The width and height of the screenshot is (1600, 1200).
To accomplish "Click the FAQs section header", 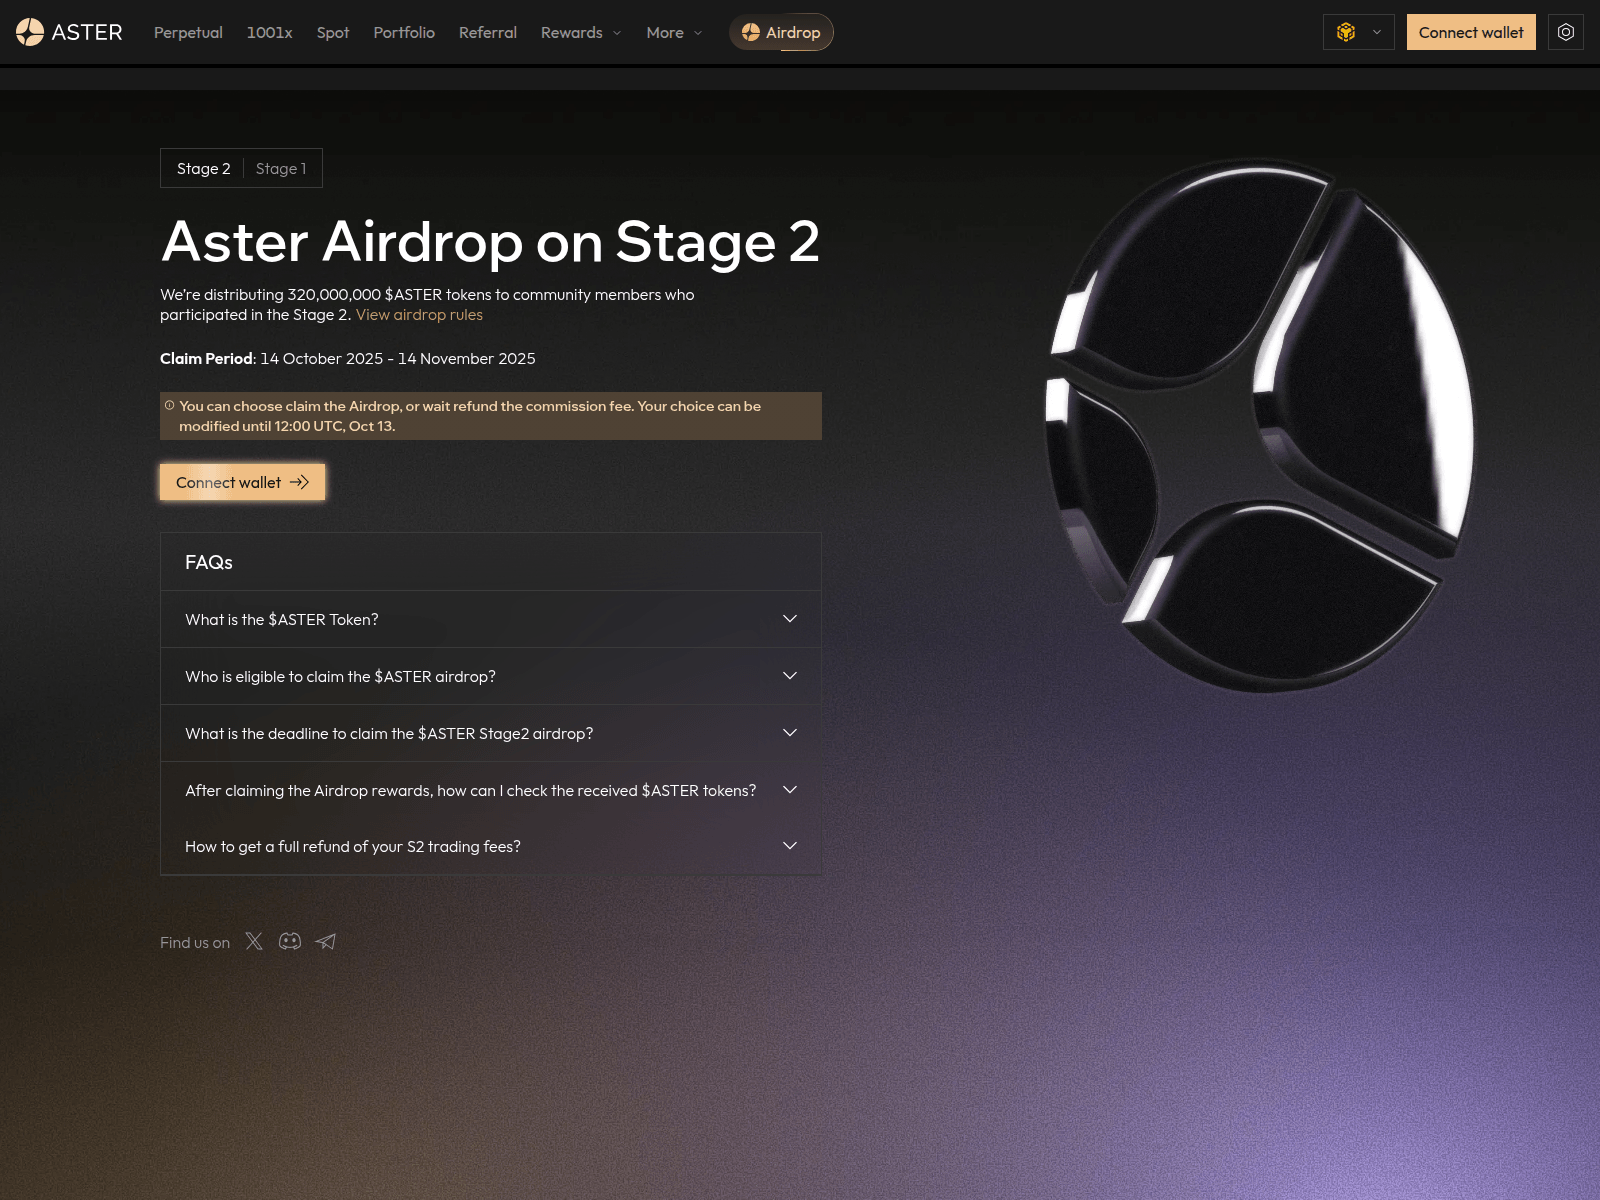I will (491, 562).
